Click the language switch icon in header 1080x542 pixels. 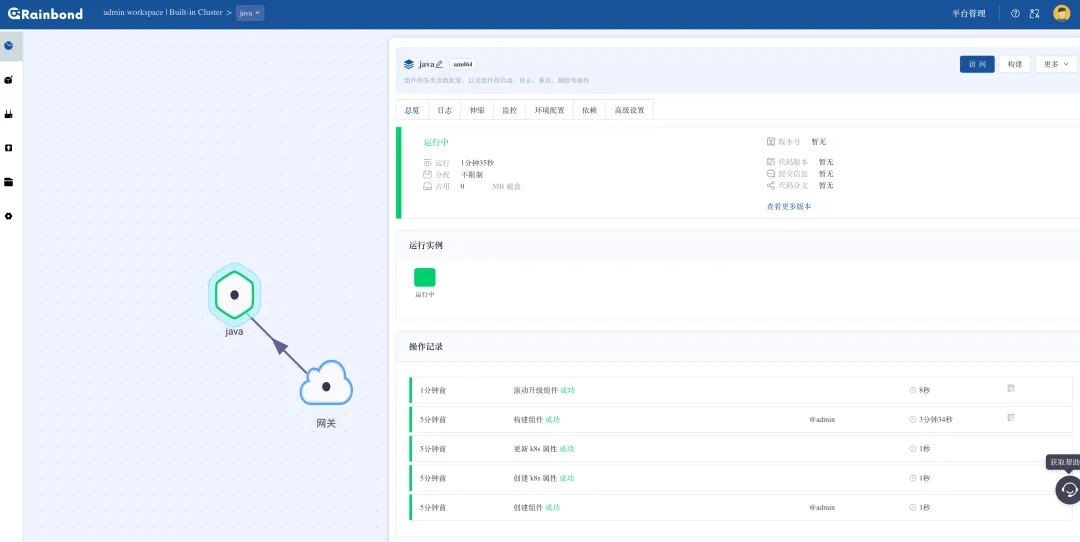click(1035, 14)
